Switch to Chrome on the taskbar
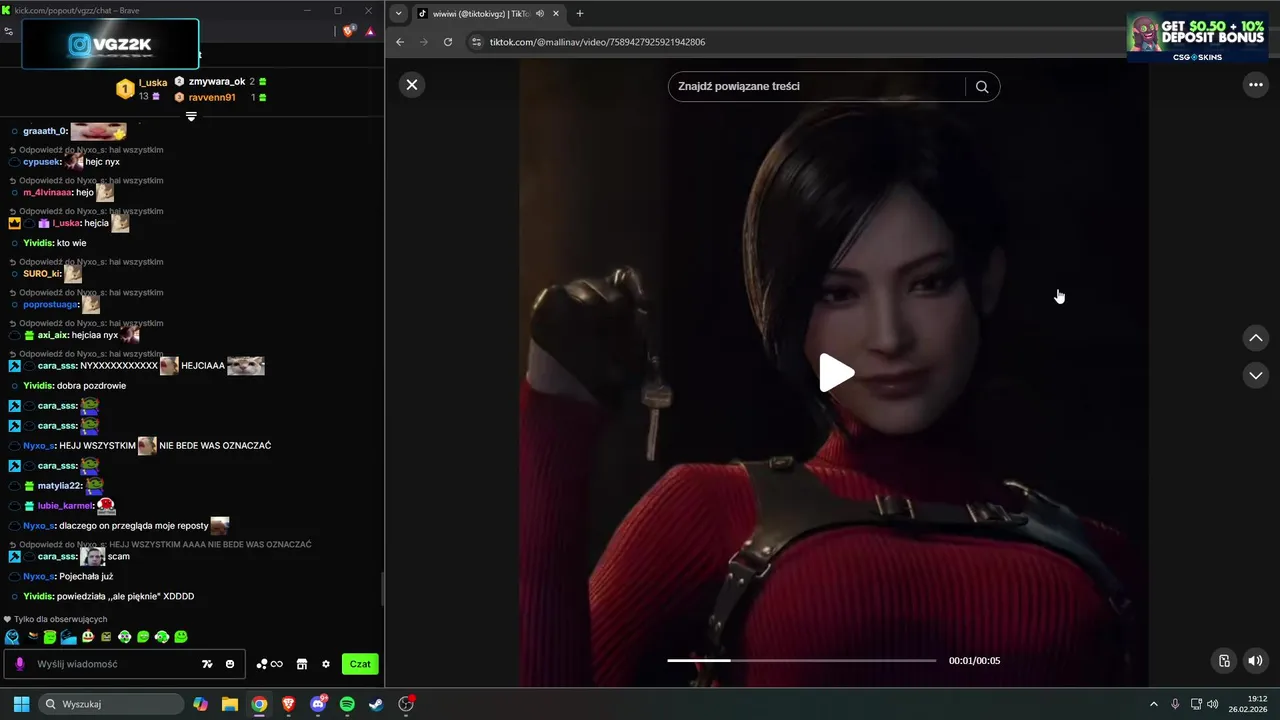 259,704
